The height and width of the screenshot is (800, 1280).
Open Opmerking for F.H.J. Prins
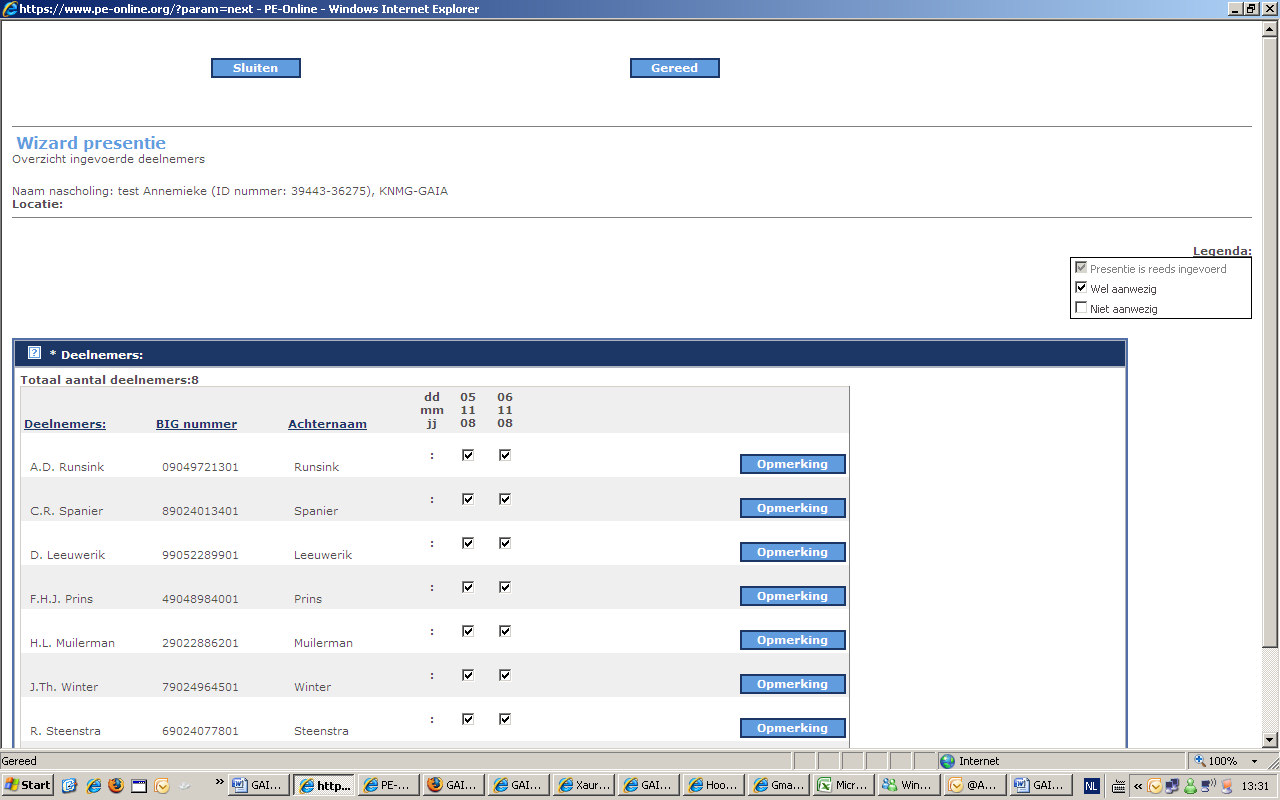[793, 596]
